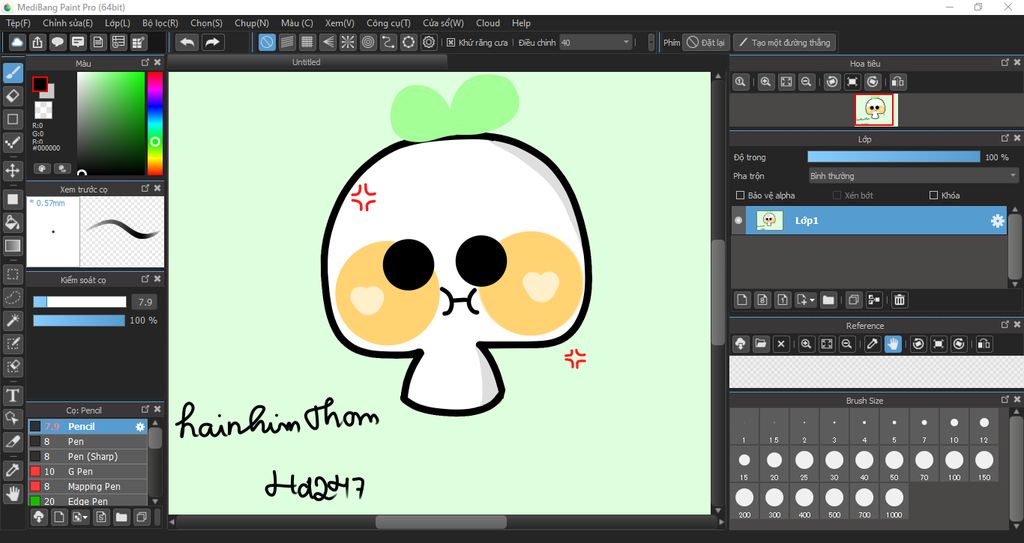
Task: Open Lớp1 layer settings gear
Action: (997, 221)
